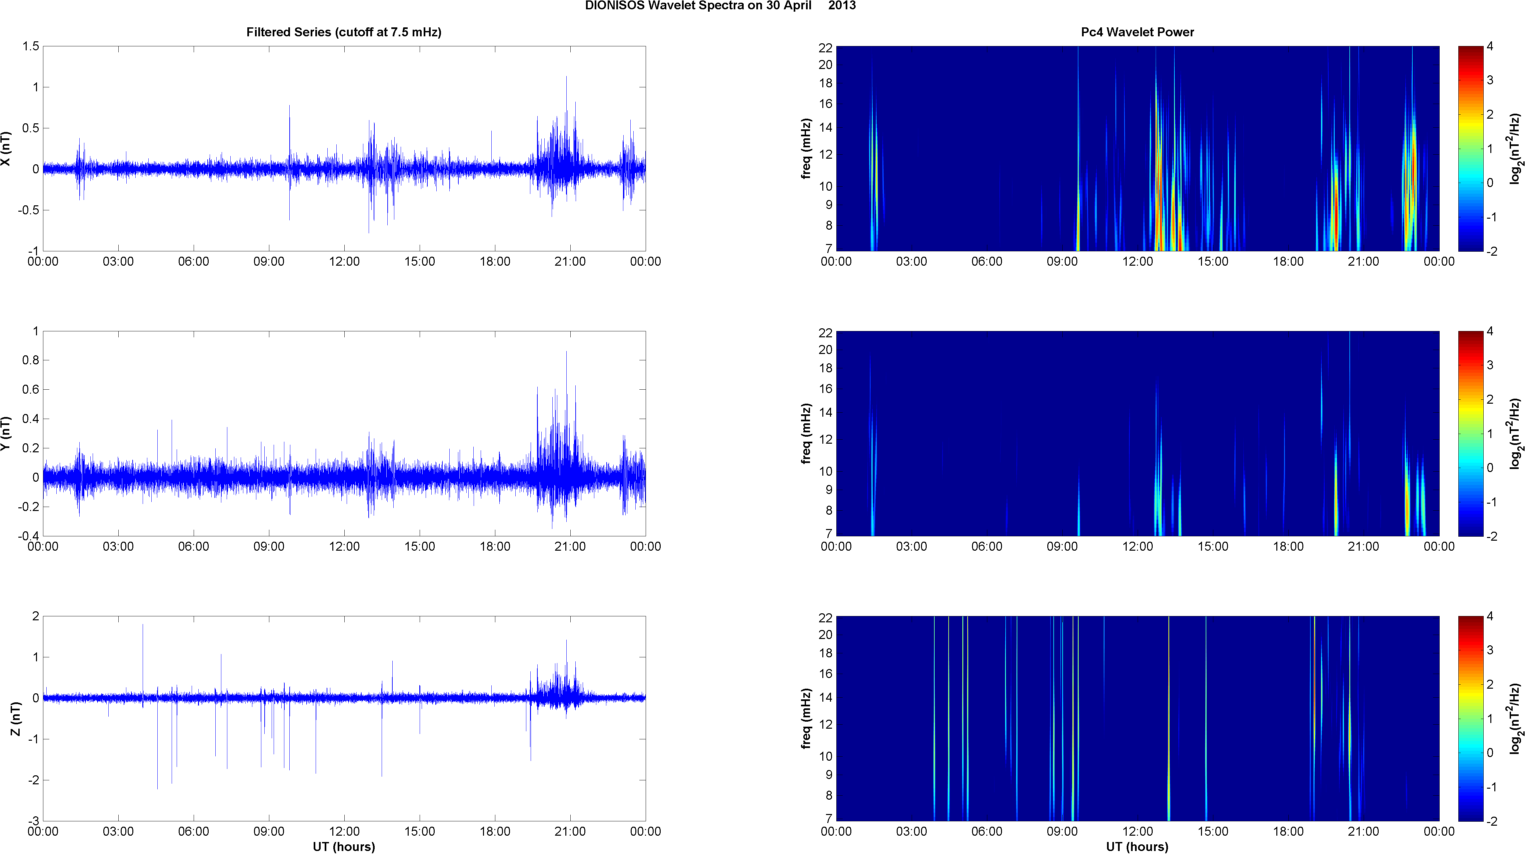Image resolution: width=1525 pixels, height=854 pixels.
Task: Click the 22 frequency tick on the top spectrogram
Action: coord(826,48)
